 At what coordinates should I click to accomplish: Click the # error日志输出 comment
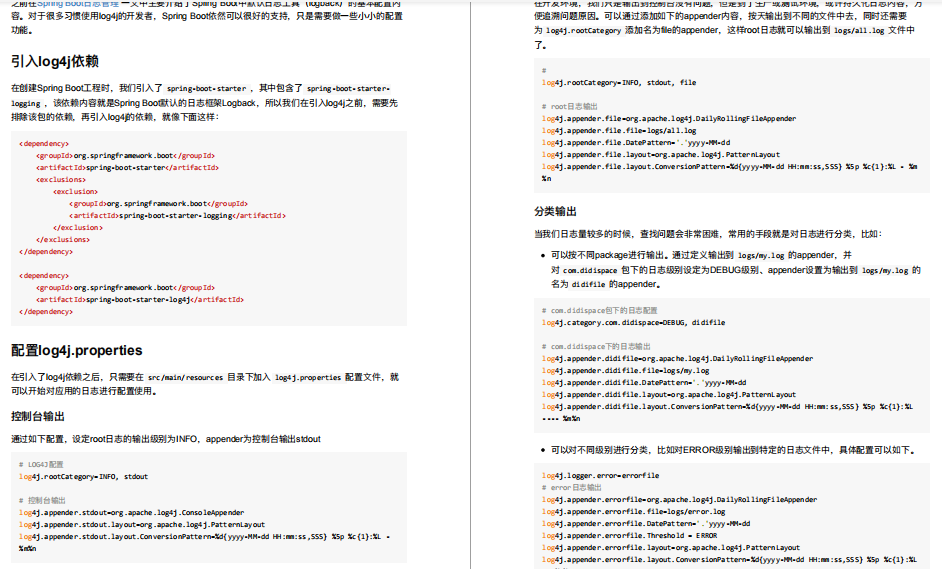571,487
